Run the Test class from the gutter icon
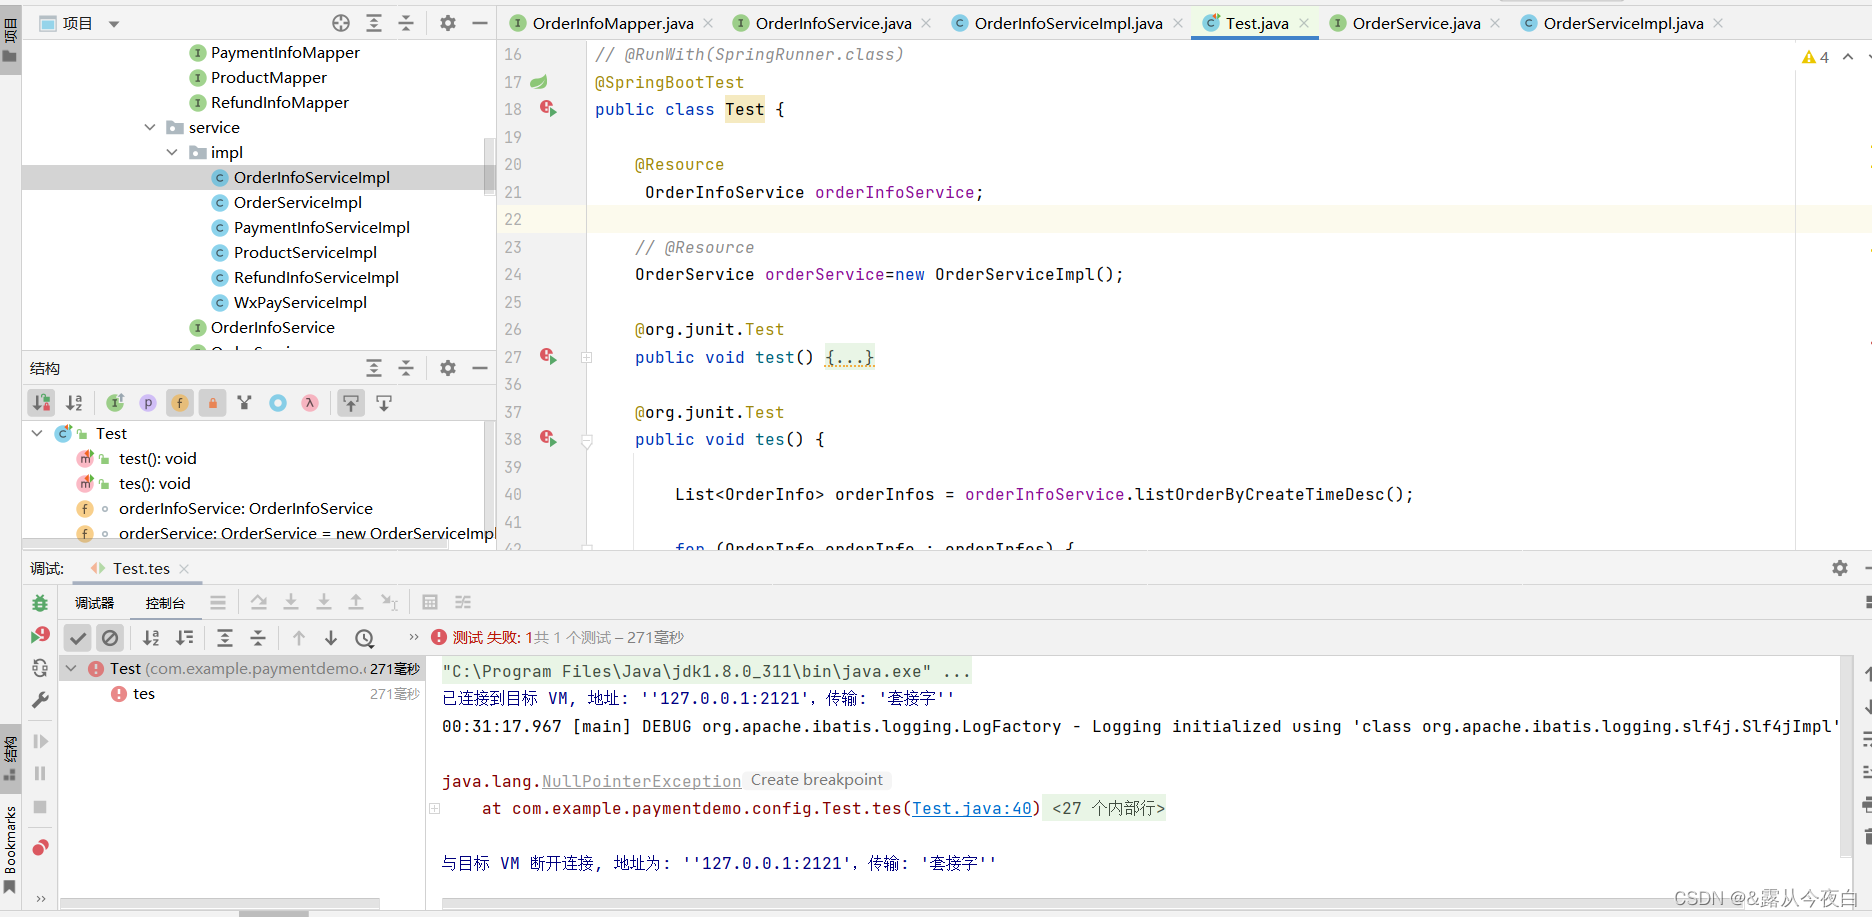The image size is (1872, 917). point(548,109)
